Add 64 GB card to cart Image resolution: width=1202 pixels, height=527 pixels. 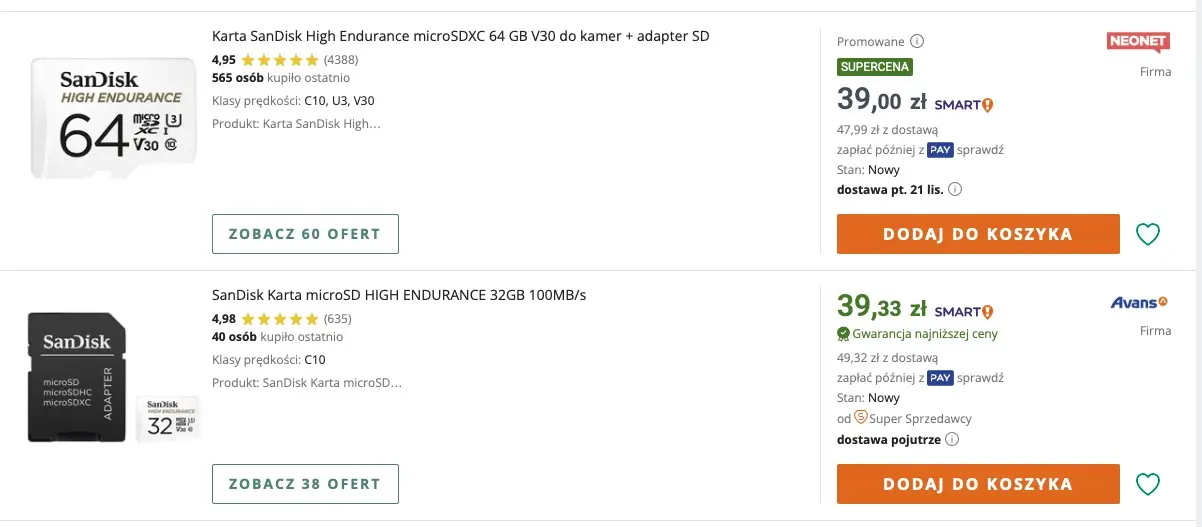[x=977, y=234]
